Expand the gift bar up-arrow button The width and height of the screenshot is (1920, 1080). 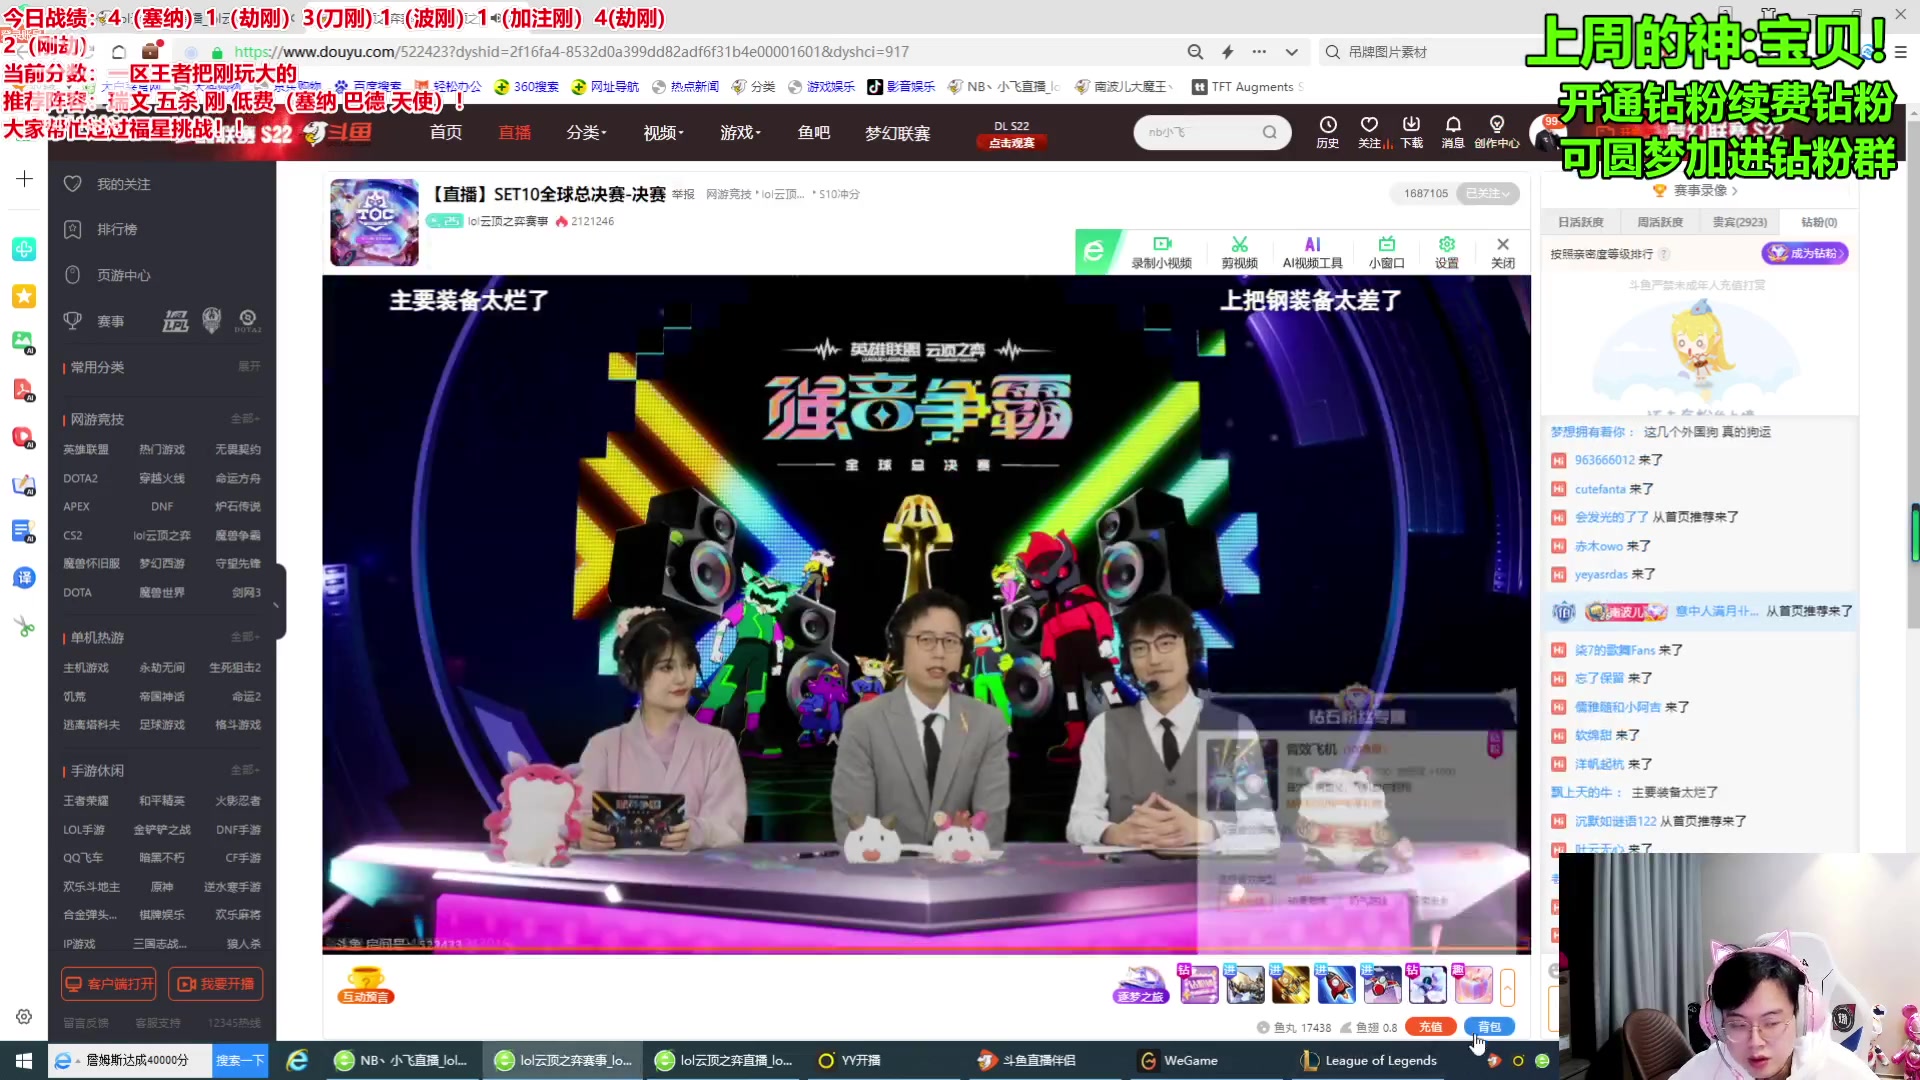1507,986
